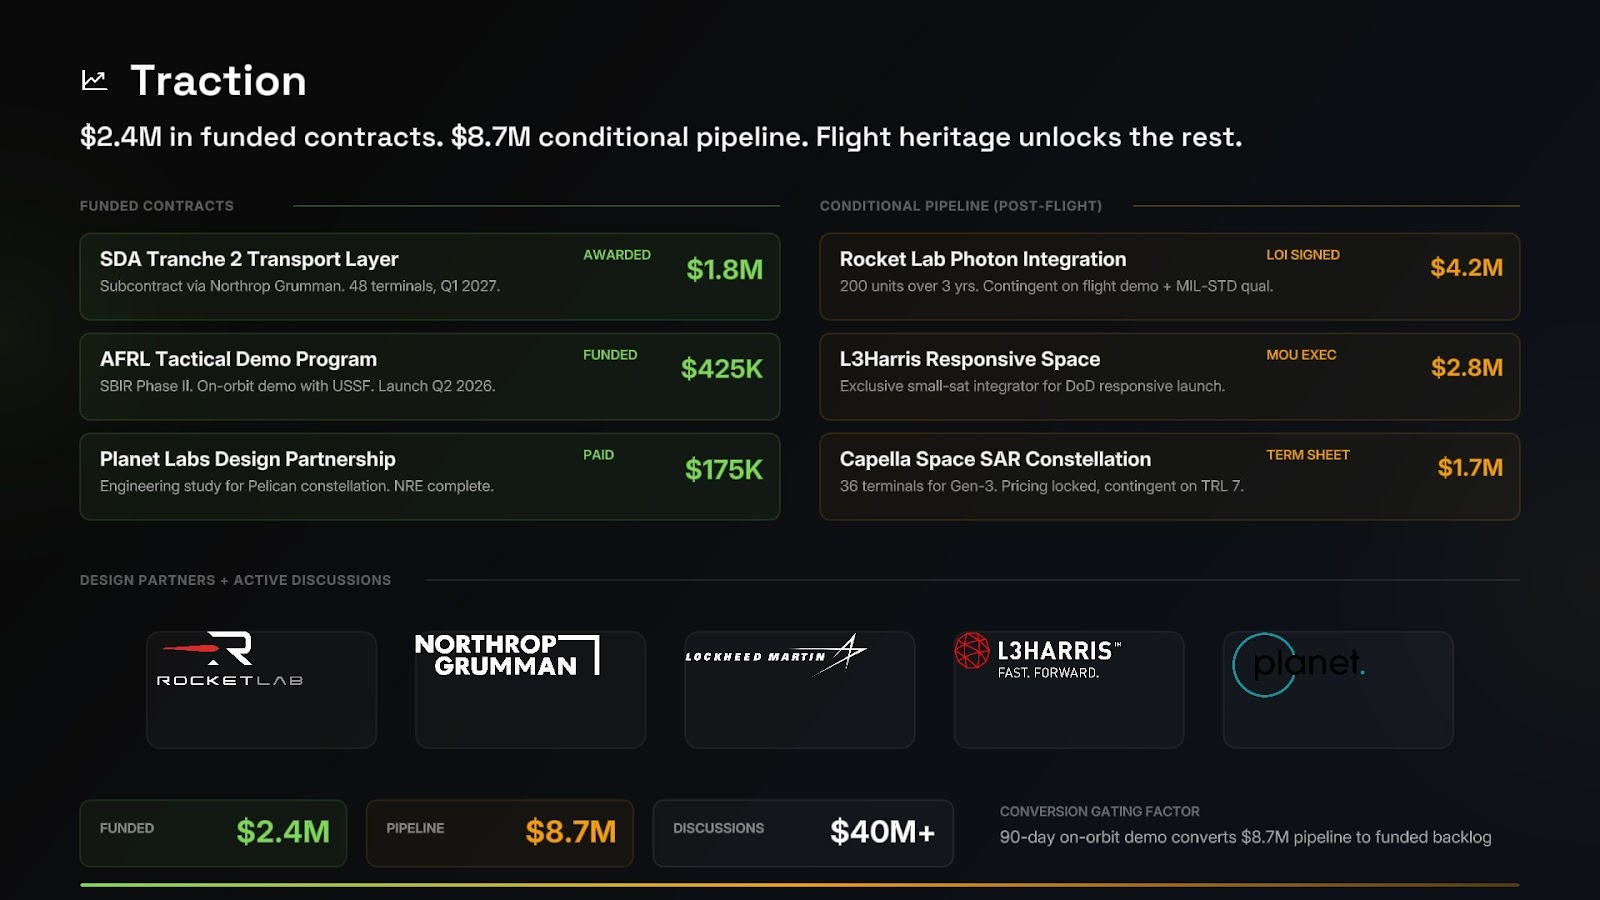Viewport: 1600px width, 900px height.
Task: Click the chart trend icon beside Traction
Action: (x=94, y=80)
